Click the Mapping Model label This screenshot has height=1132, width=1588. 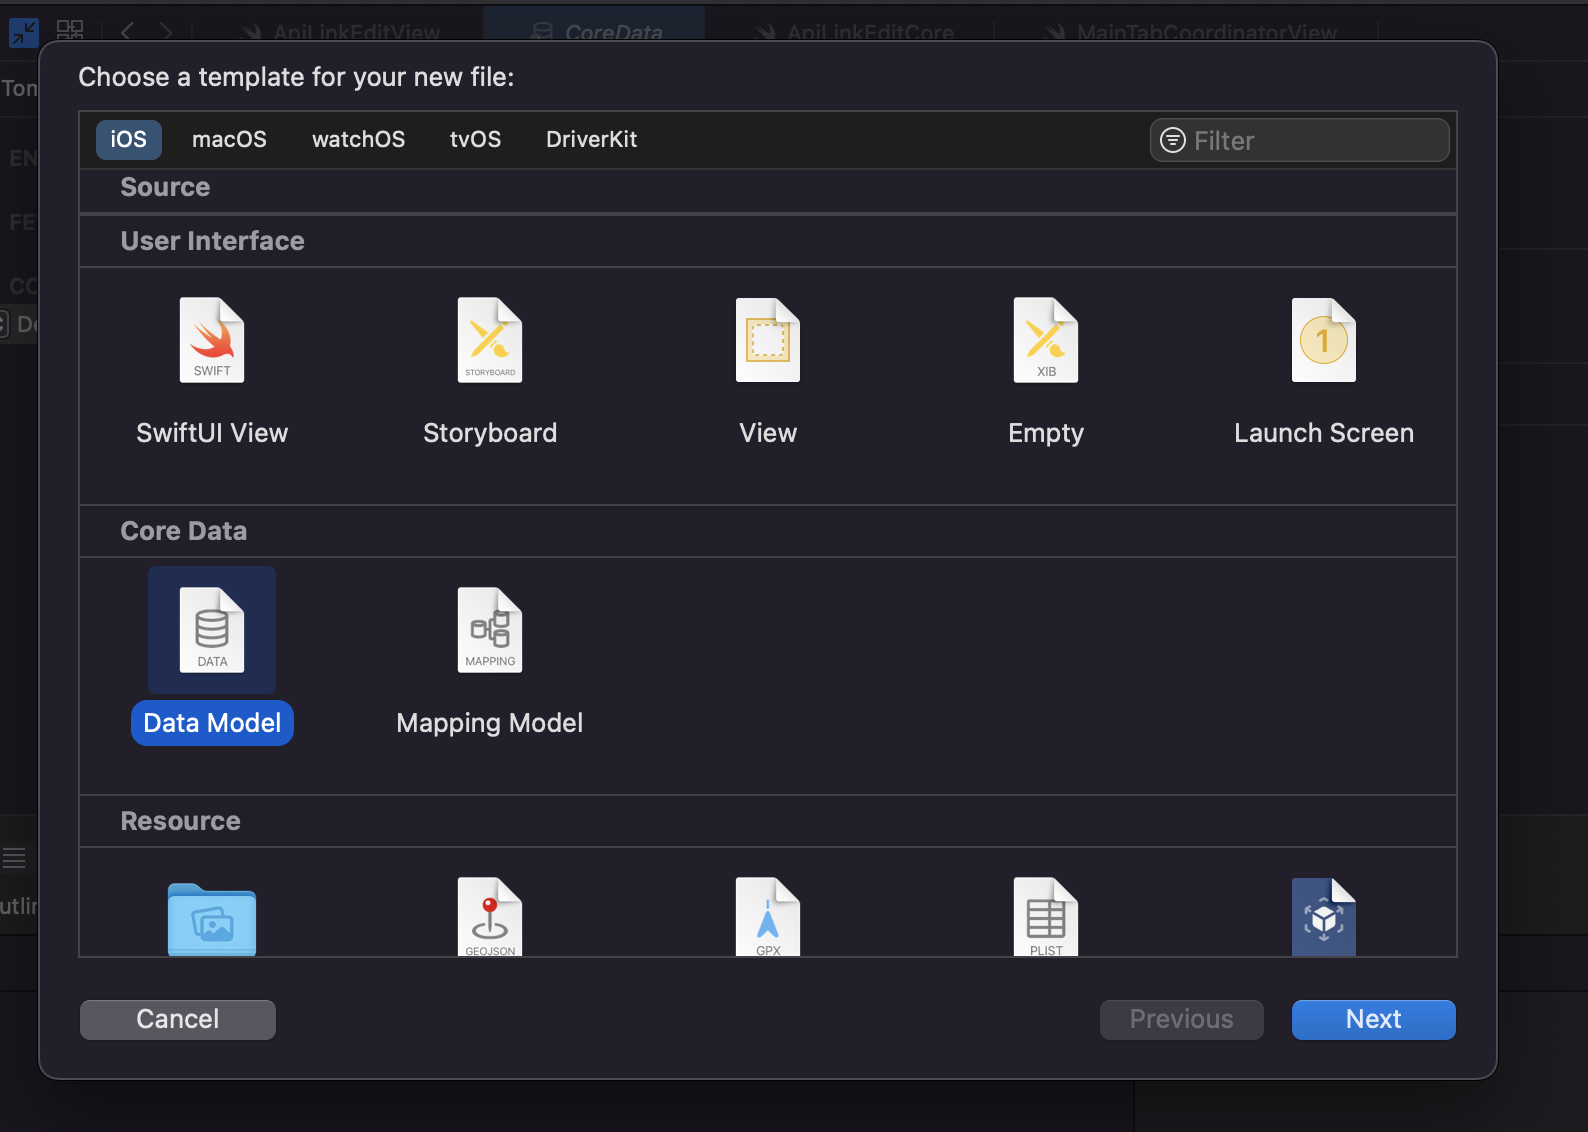click(x=490, y=723)
